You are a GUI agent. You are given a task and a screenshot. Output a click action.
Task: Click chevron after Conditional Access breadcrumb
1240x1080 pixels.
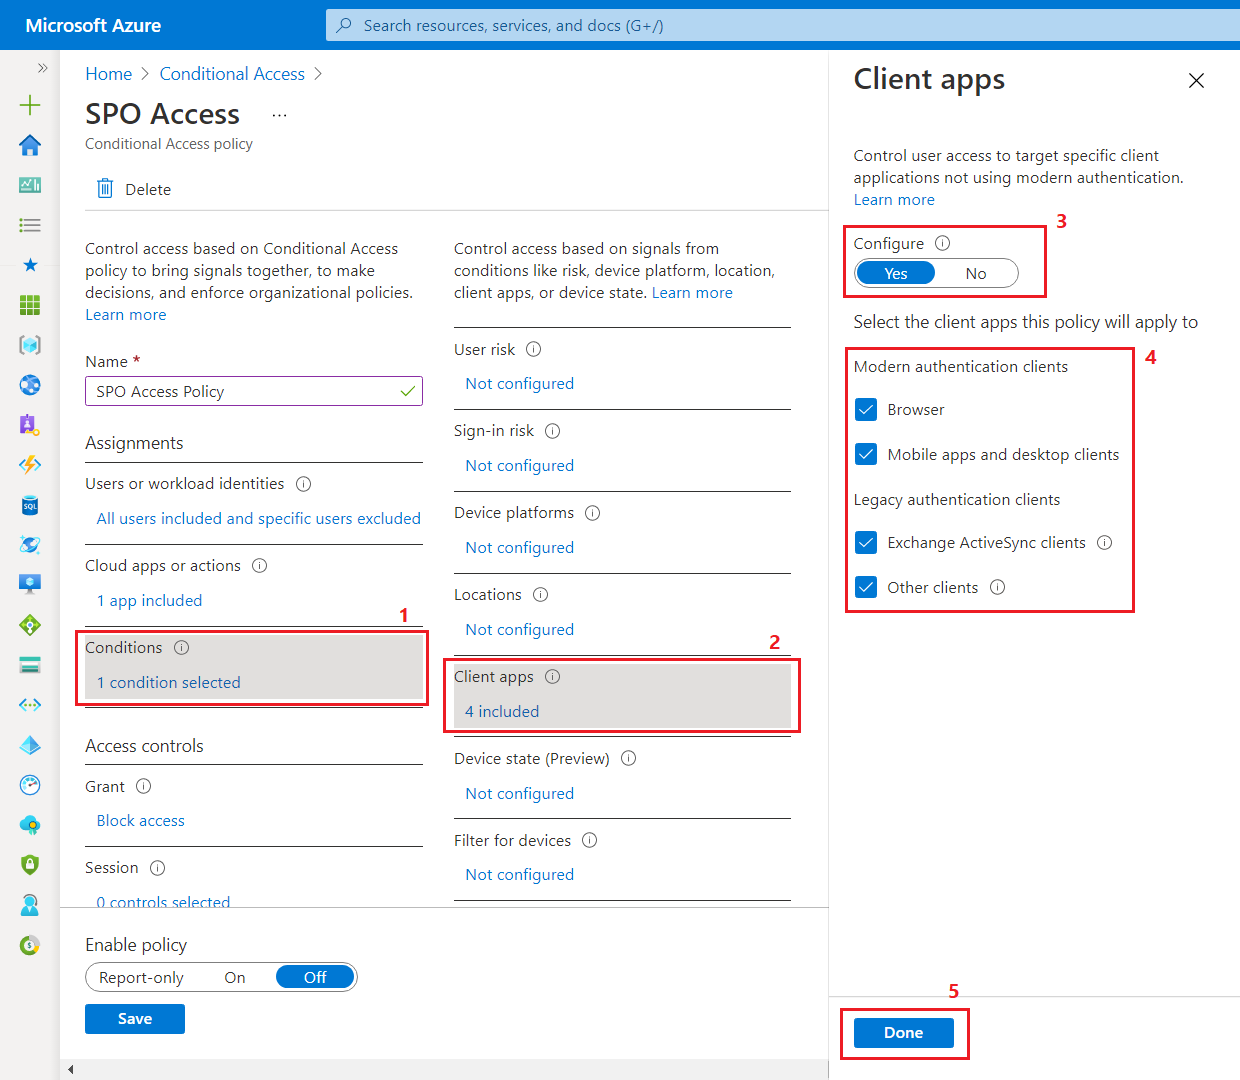click(x=319, y=74)
